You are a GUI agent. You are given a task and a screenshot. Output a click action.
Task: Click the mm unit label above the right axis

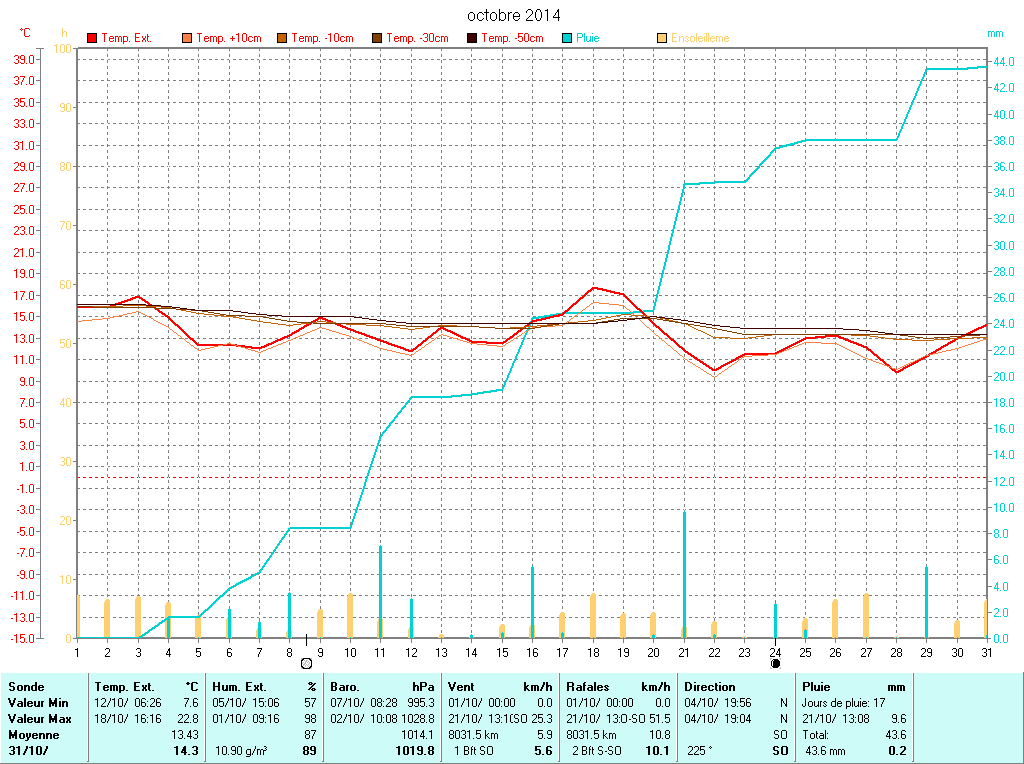995,33
